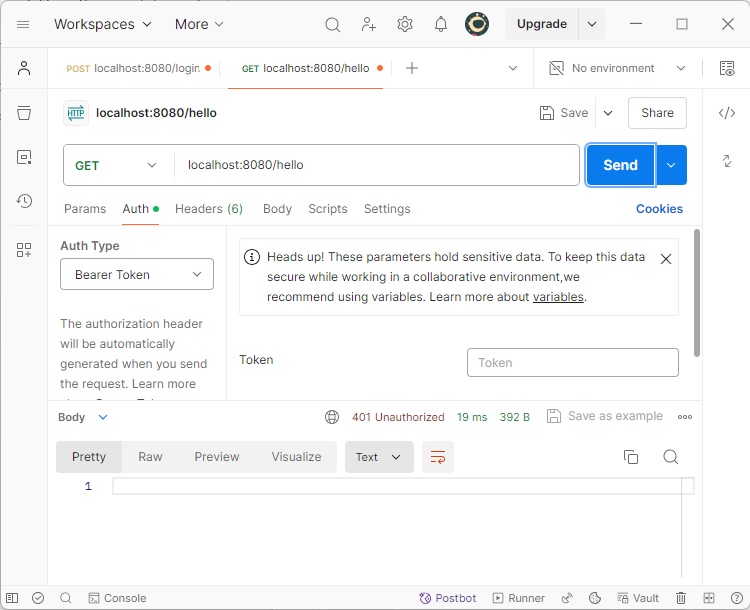The image size is (750, 610).
Task: Copy the response body to clipboard
Action: tap(631, 457)
